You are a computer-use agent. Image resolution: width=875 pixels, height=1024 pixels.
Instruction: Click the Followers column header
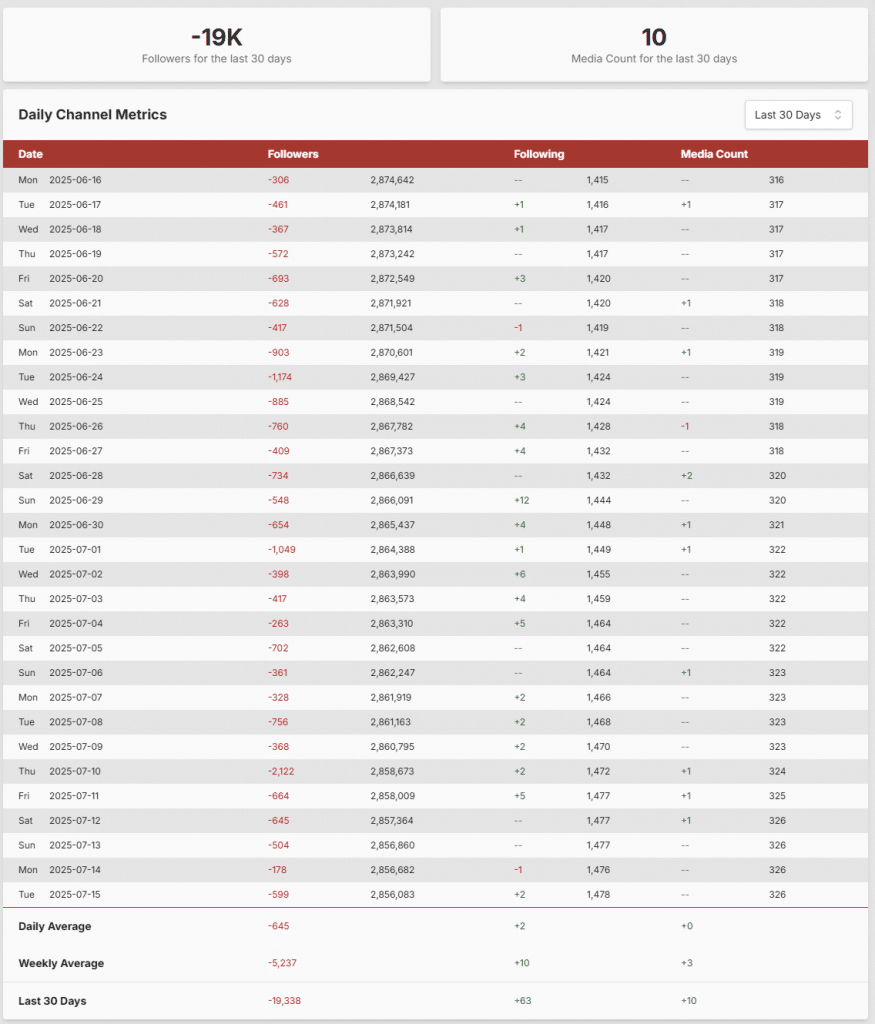[x=293, y=154]
